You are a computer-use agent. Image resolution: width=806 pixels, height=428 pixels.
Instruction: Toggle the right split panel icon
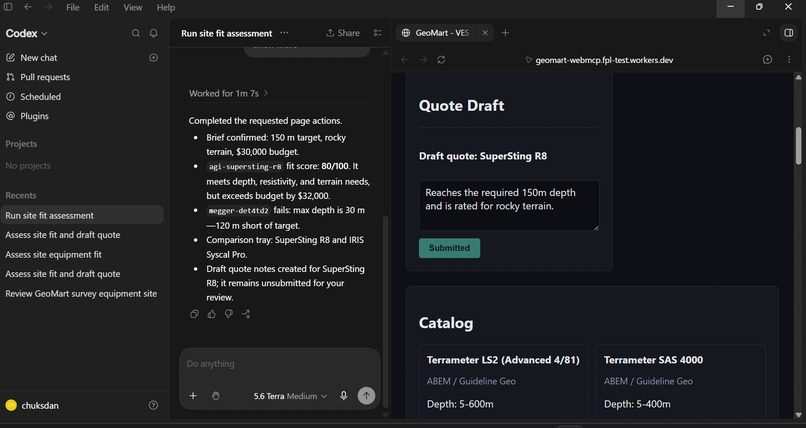[x=789, y=33]
